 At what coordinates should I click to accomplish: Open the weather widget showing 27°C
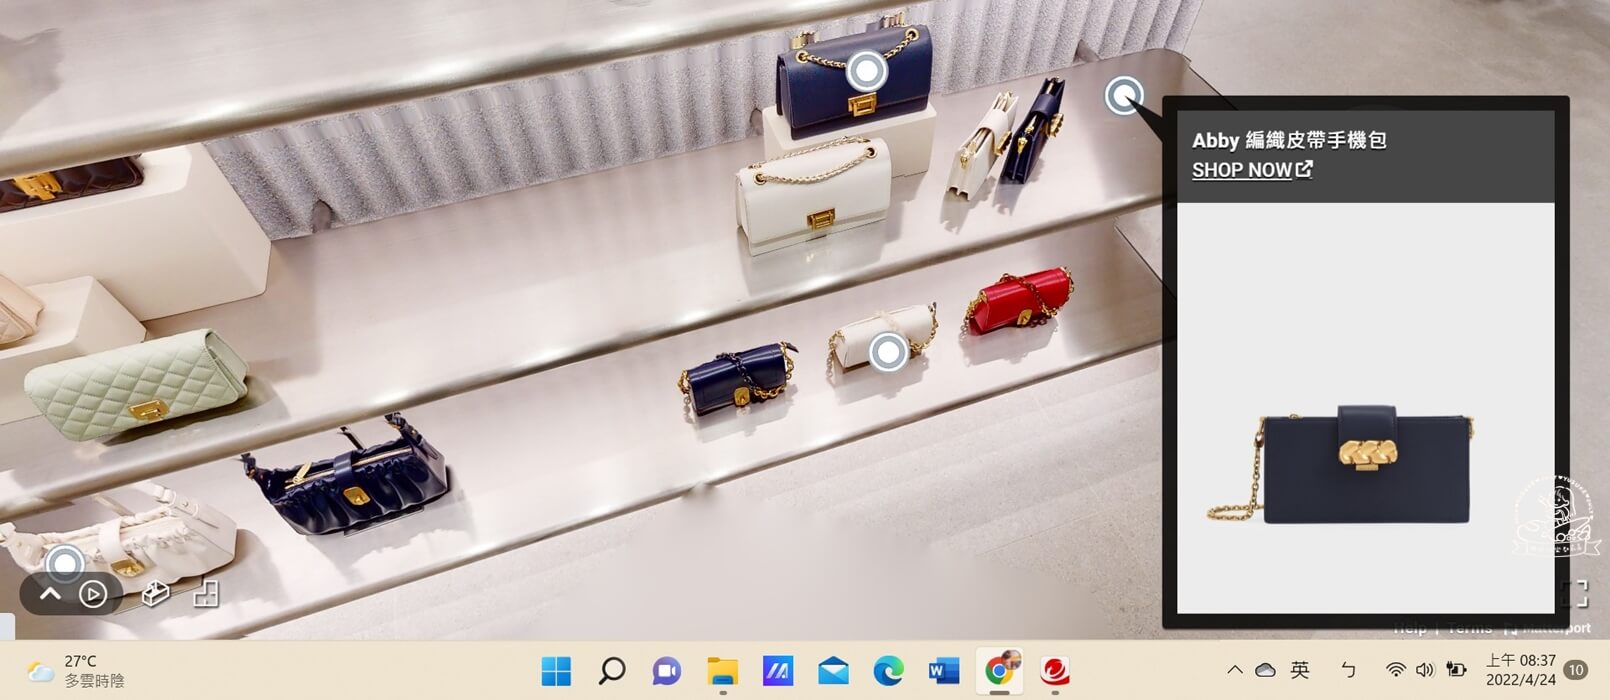tap(75, 671)
